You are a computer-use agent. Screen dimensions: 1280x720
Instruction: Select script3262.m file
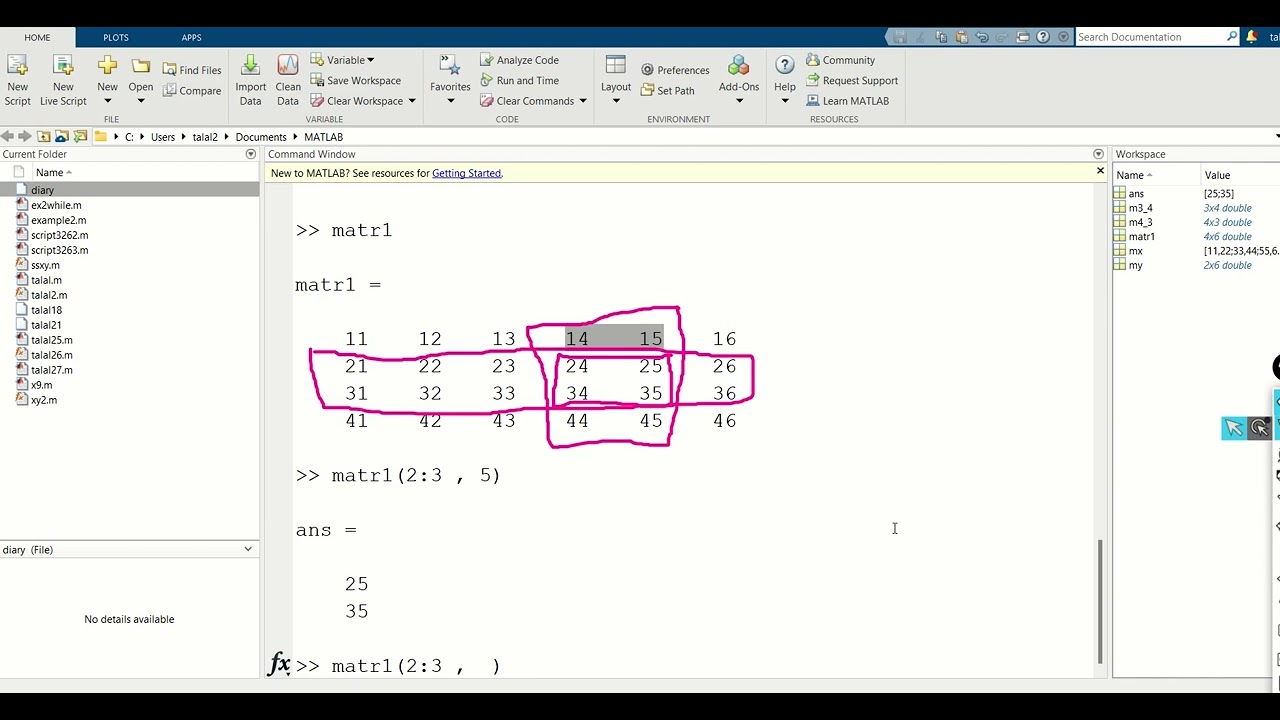click(x=59, y=235)
